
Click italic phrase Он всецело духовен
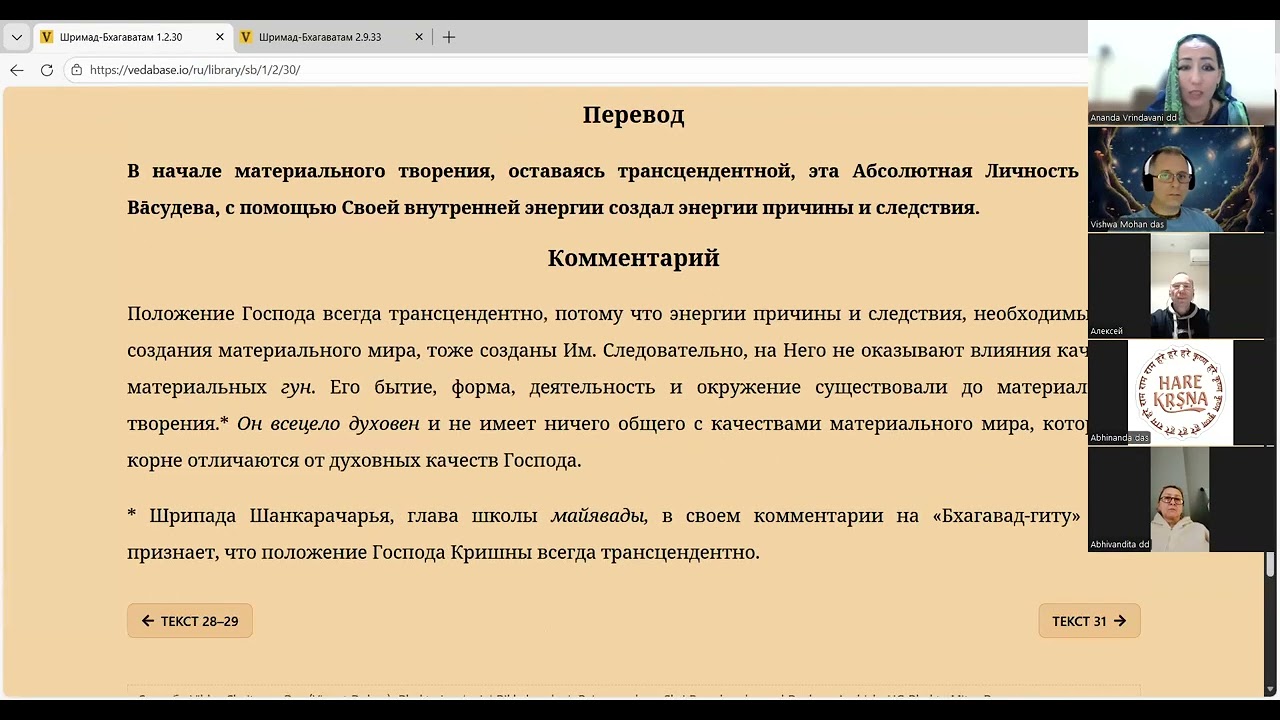tap(328, 424)
